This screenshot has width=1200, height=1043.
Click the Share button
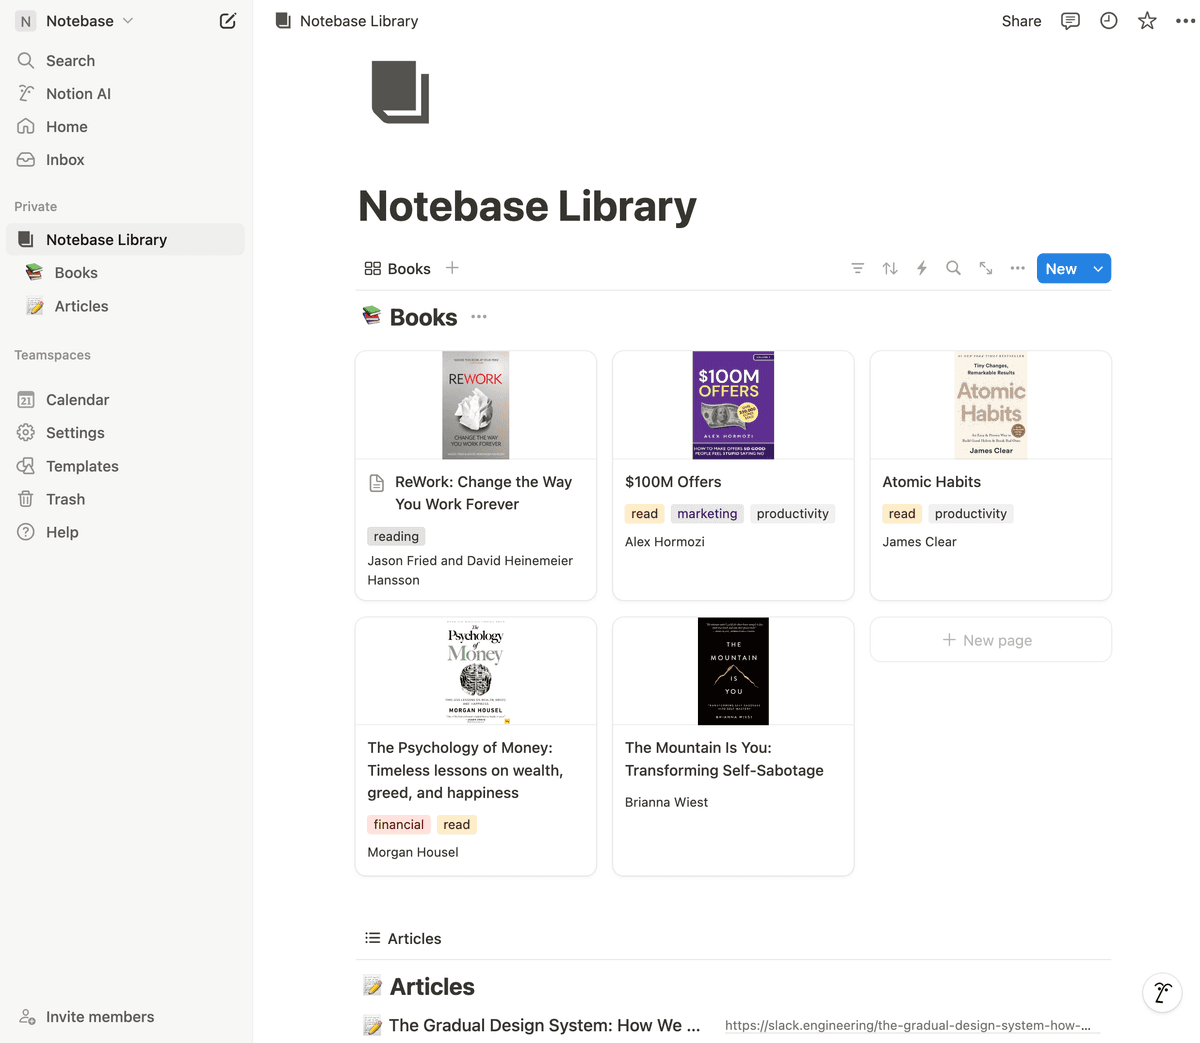point(1021,21)
